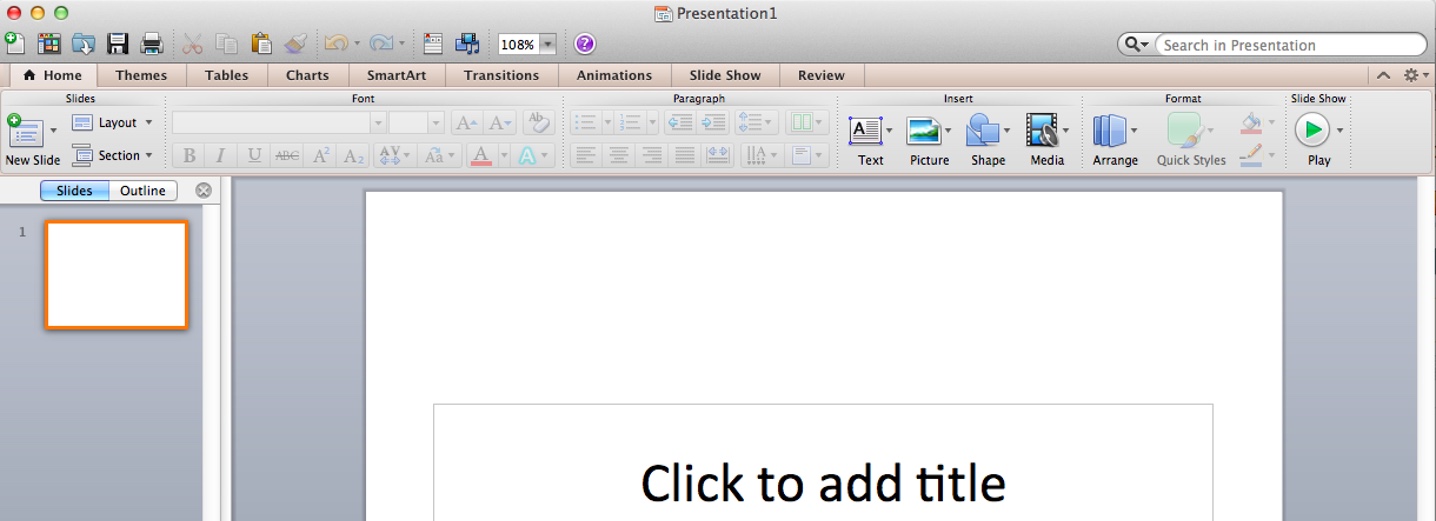Open the Text Direction dropdown
The width and height of the screenshot is (1436, 521).
point(761,155)
